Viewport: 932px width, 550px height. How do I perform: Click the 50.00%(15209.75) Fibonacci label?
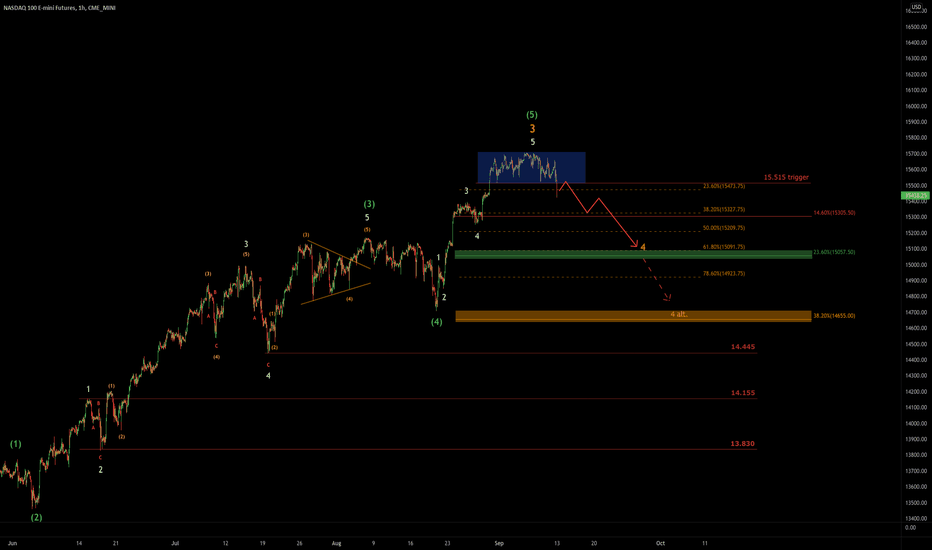pos(724,228)
